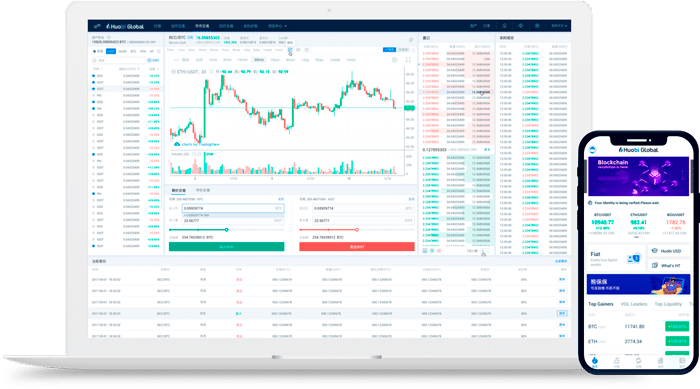Toggle the ETH/USDT series visibility box
The image size is (700, 389).
(173, 71)
